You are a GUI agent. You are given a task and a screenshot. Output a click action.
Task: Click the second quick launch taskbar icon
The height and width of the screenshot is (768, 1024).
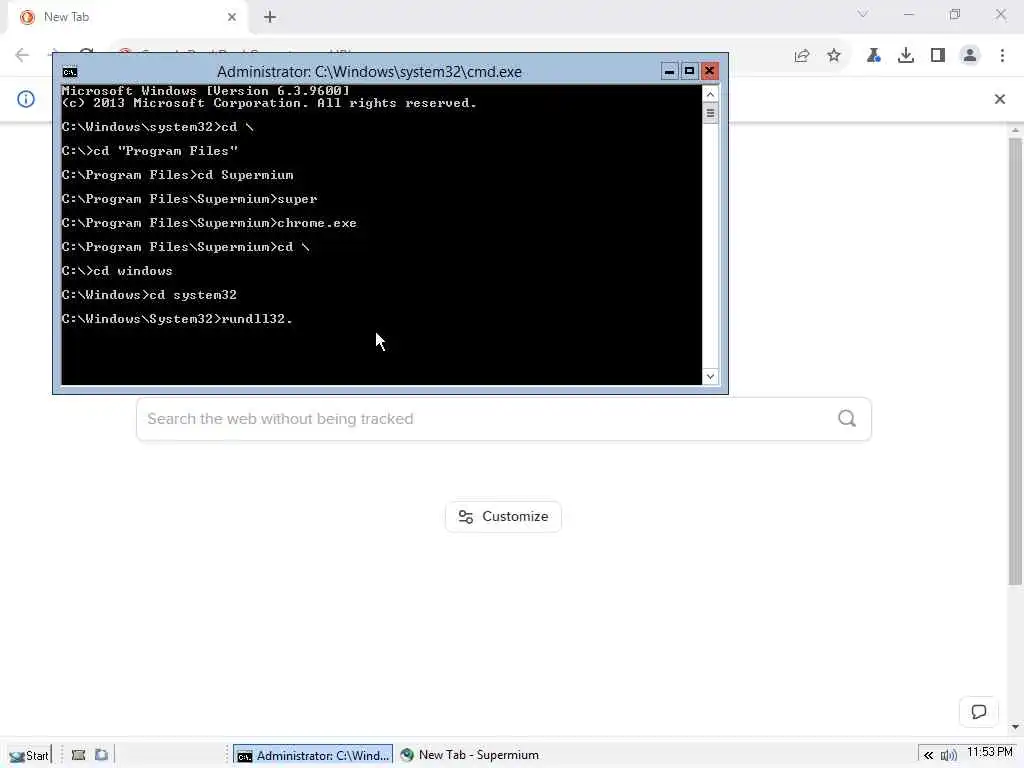tap(101, 755)
